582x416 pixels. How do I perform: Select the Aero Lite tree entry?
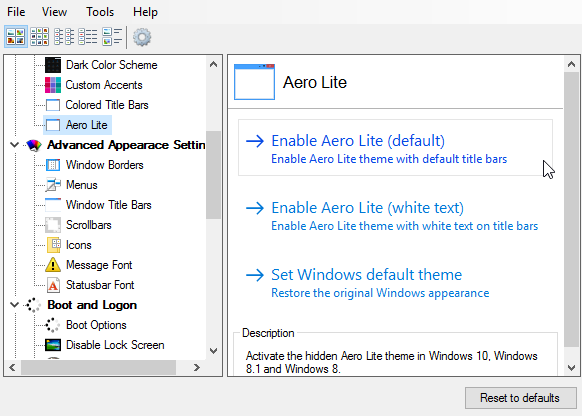87,125
